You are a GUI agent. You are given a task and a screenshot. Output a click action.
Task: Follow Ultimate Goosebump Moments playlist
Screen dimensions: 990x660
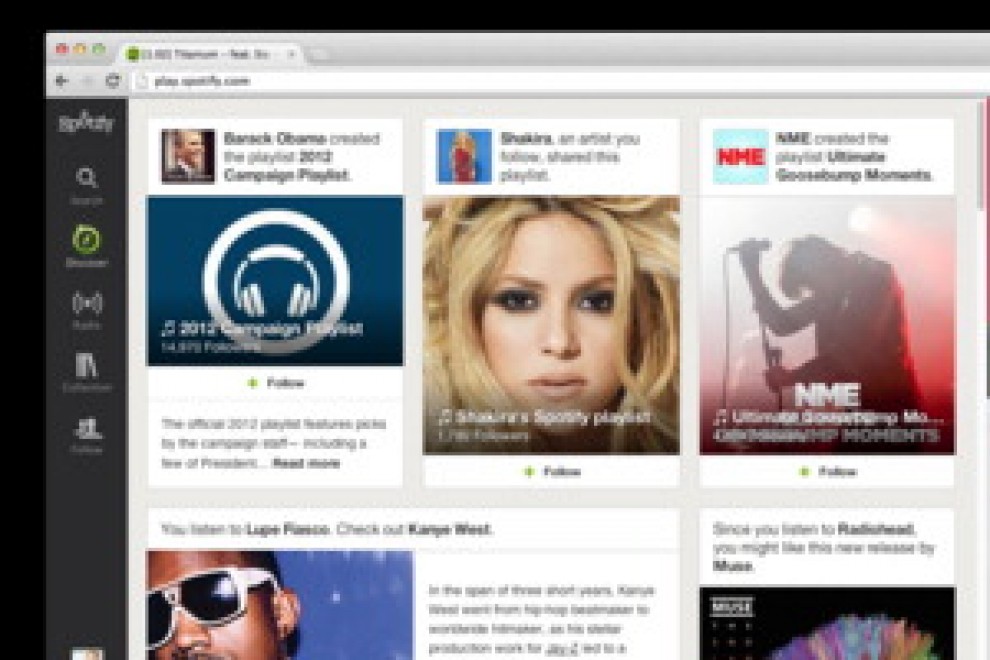828,471
